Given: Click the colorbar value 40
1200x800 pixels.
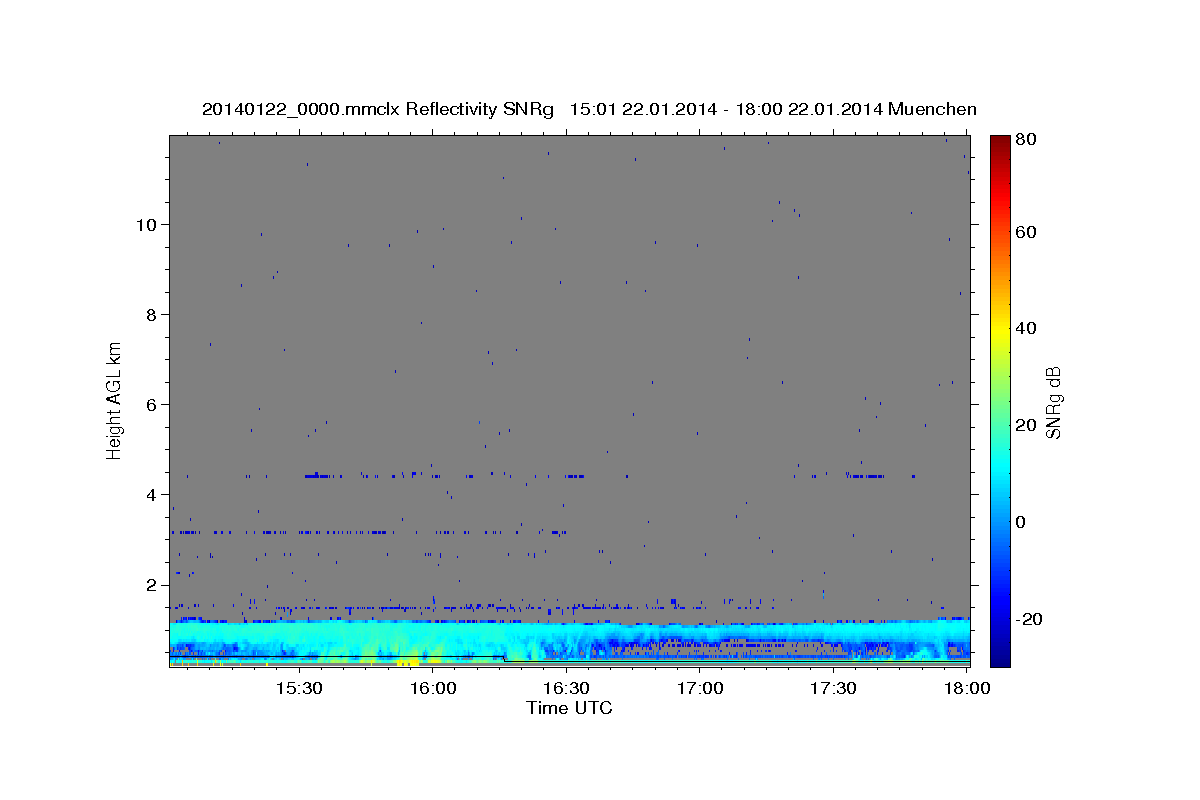Looking at the screenshot, I should 1025,328.
